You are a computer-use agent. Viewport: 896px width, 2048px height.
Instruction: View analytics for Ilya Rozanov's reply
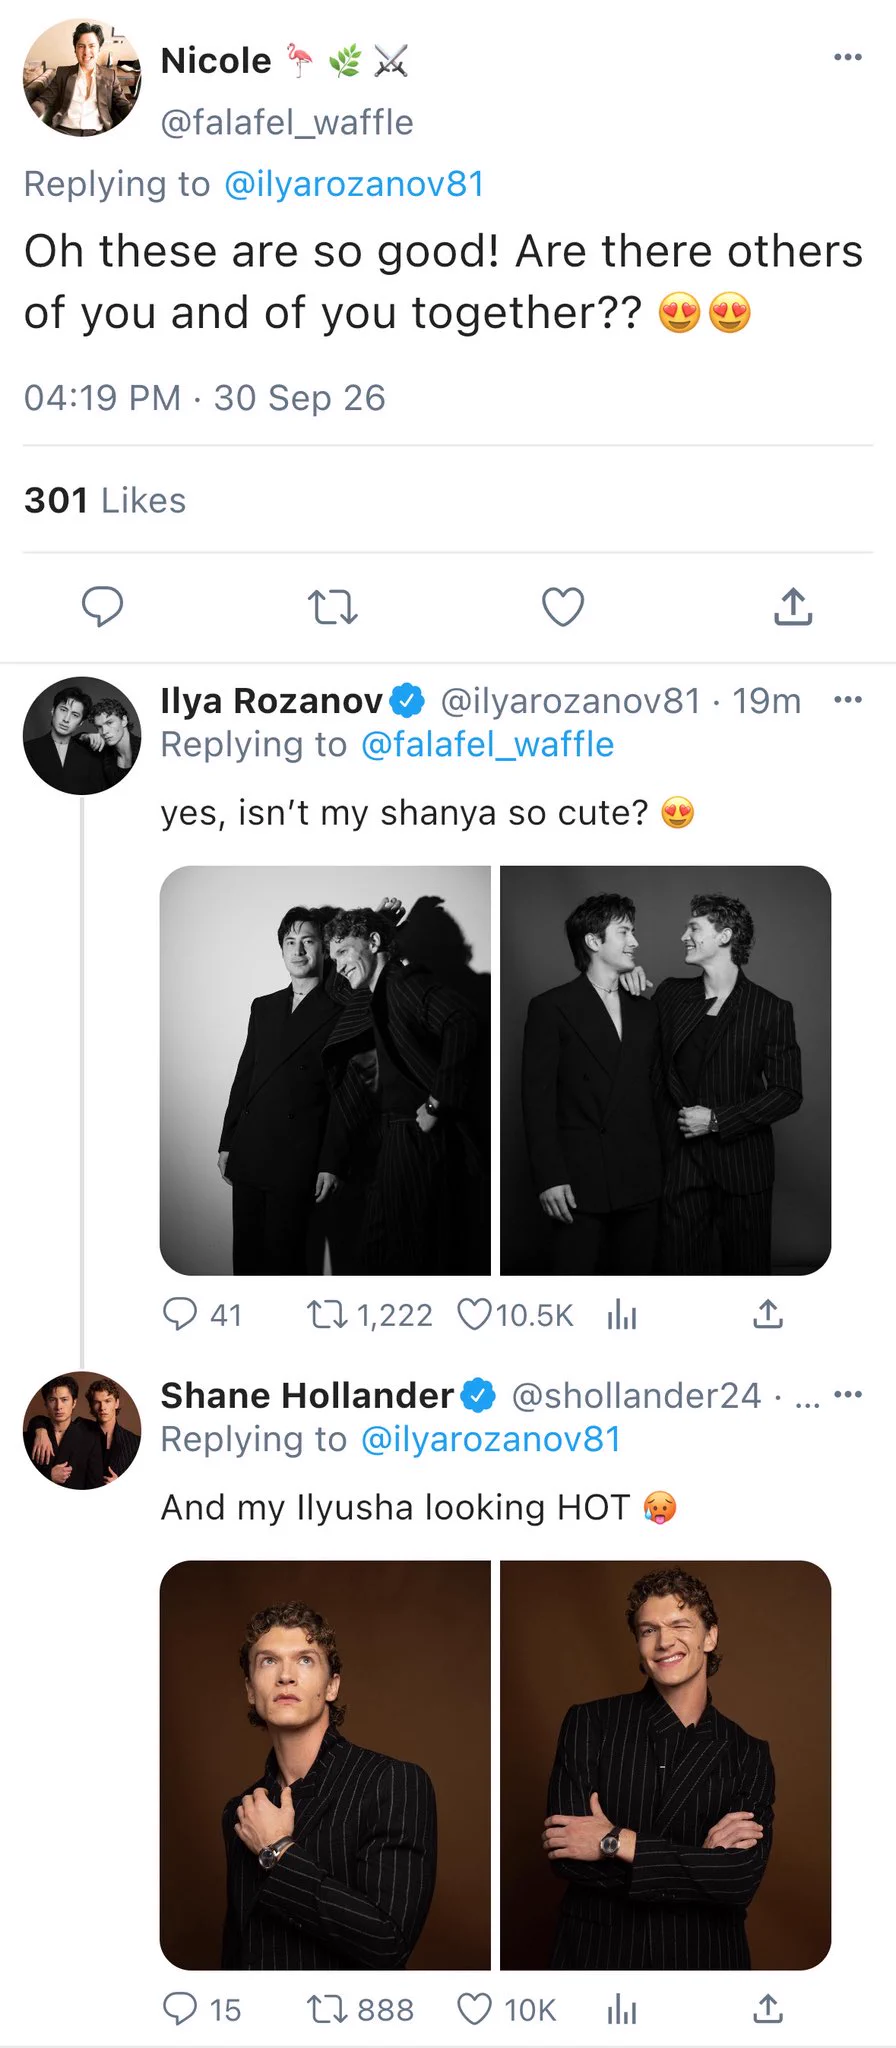[622, 1314]
